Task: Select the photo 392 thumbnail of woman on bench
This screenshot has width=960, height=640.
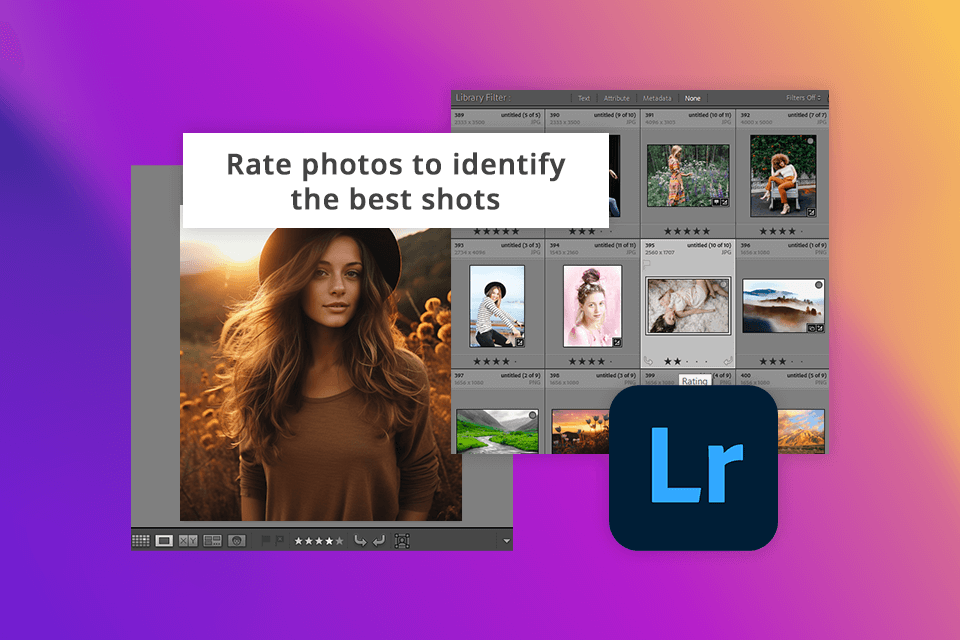Action: (783, 176)
